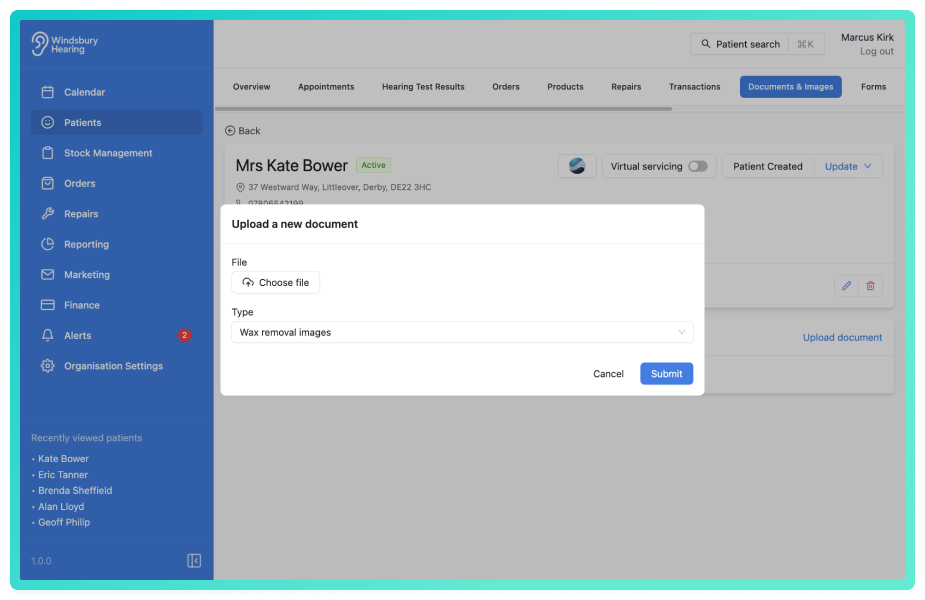Image resolution: width=925 pixels, height=600 pixels.
Task: Click the version number 1.0.0
Action: coord(41,561)
